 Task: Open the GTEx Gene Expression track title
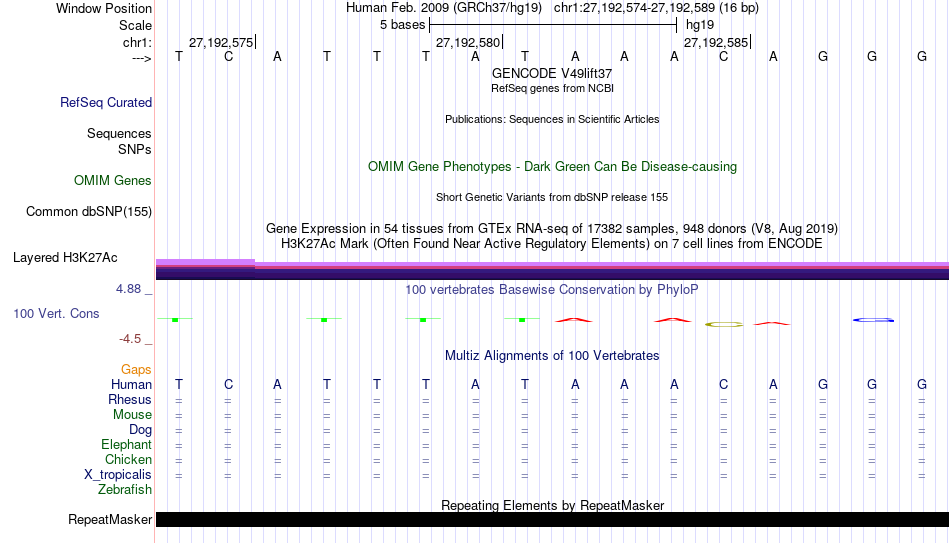point(552,228)
